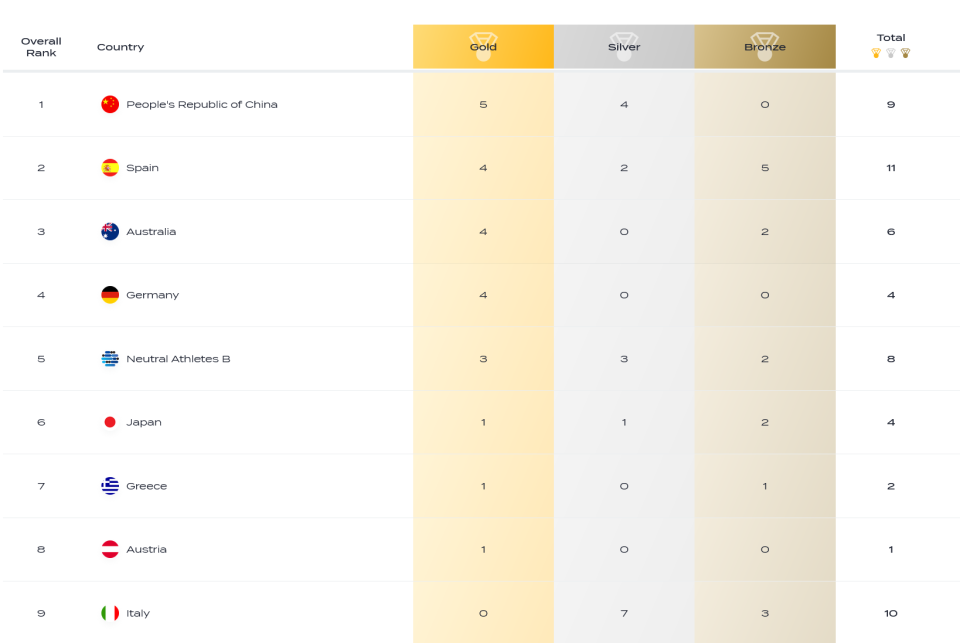Select Greece's total of 2 medals

tap(891, 486)
